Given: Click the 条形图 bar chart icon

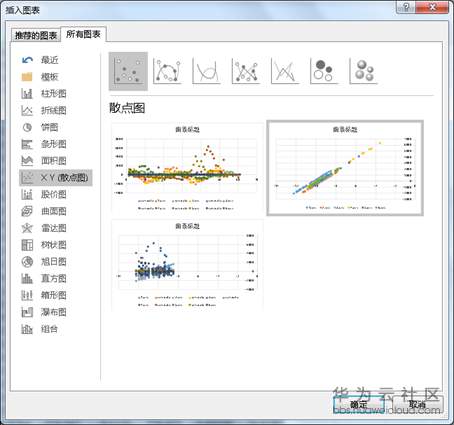Looking at the screenshot, I should [27, 144].
